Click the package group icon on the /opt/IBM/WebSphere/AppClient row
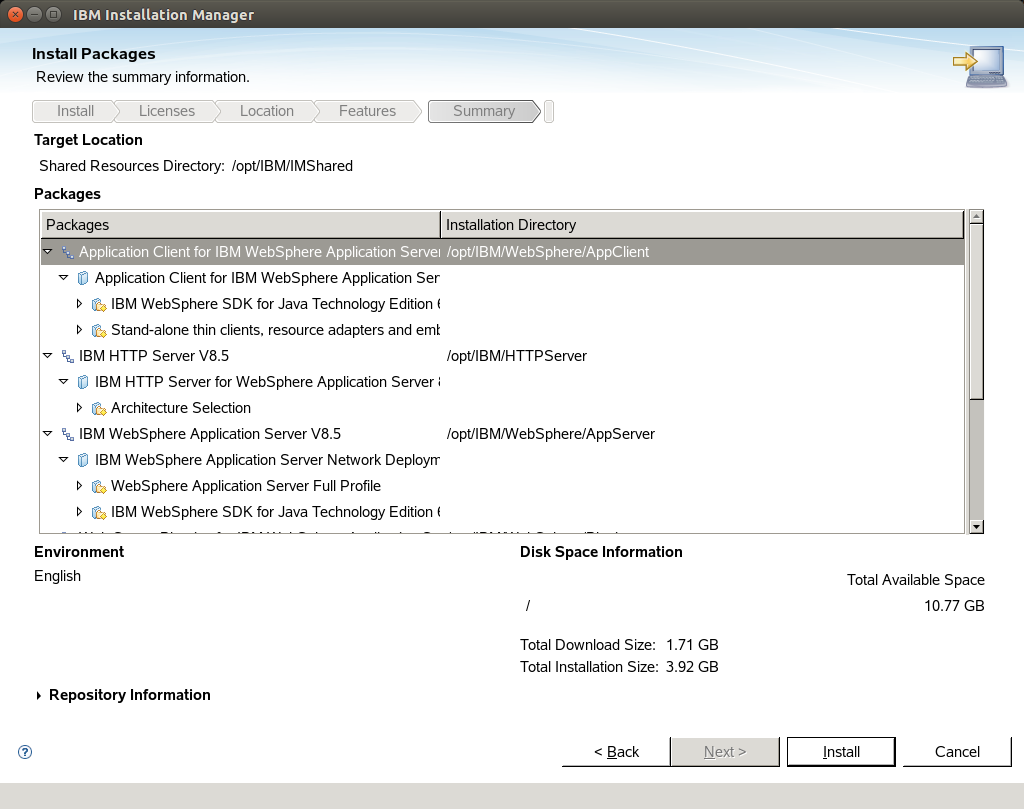This screenshot has width=1024, height=809. click(67, 252)
